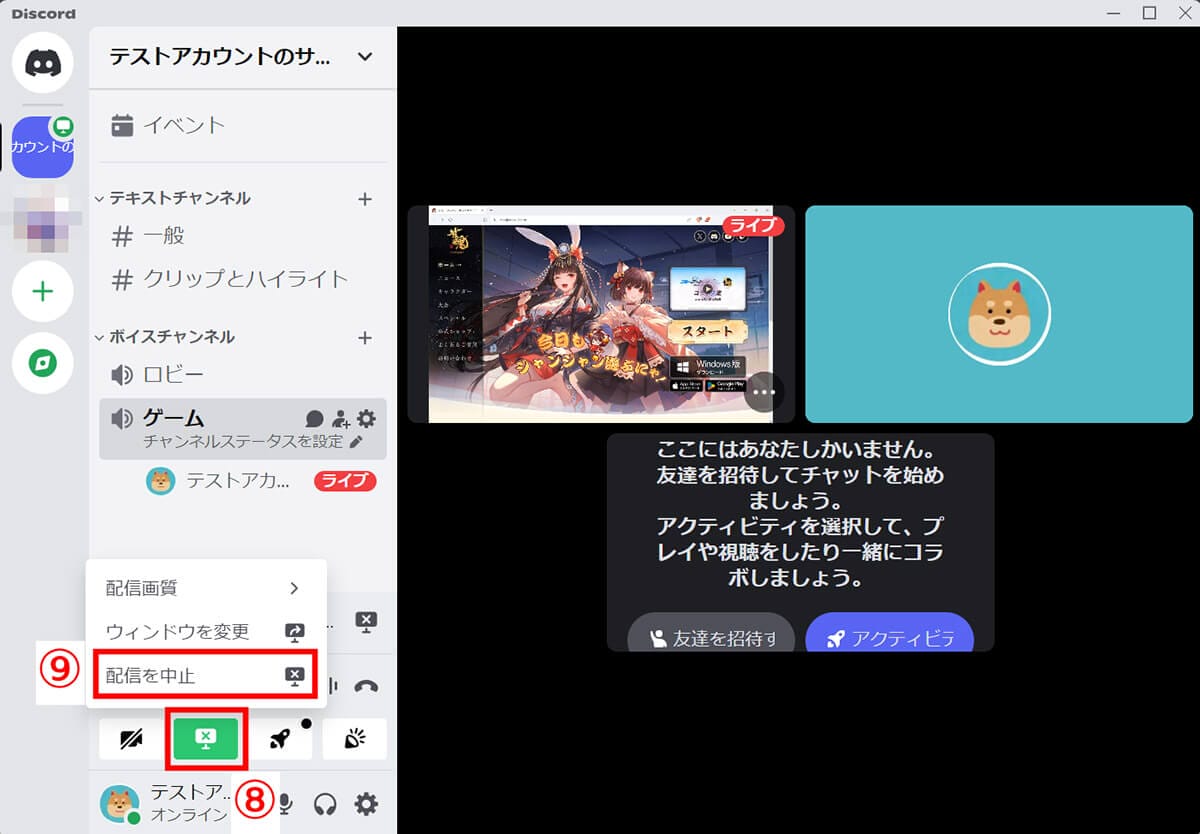1200x834 pixels.
Task: Click アクティビティ button
Action: pos(889,632)
